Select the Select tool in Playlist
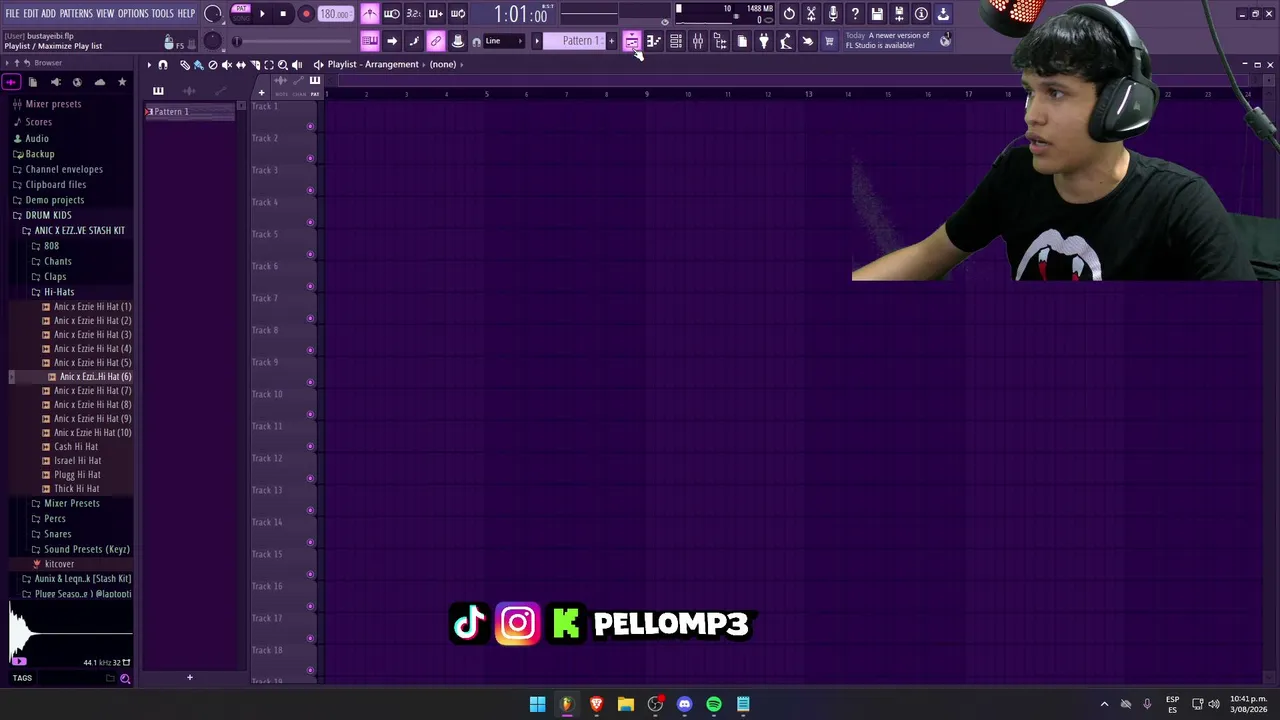 pyautogui.click(x=269, y=65)
